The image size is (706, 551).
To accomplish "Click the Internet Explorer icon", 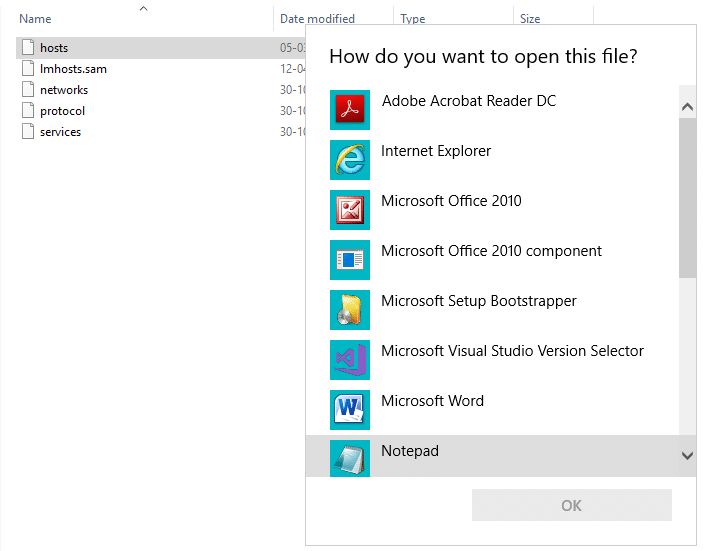I will [x=350, y=160].
